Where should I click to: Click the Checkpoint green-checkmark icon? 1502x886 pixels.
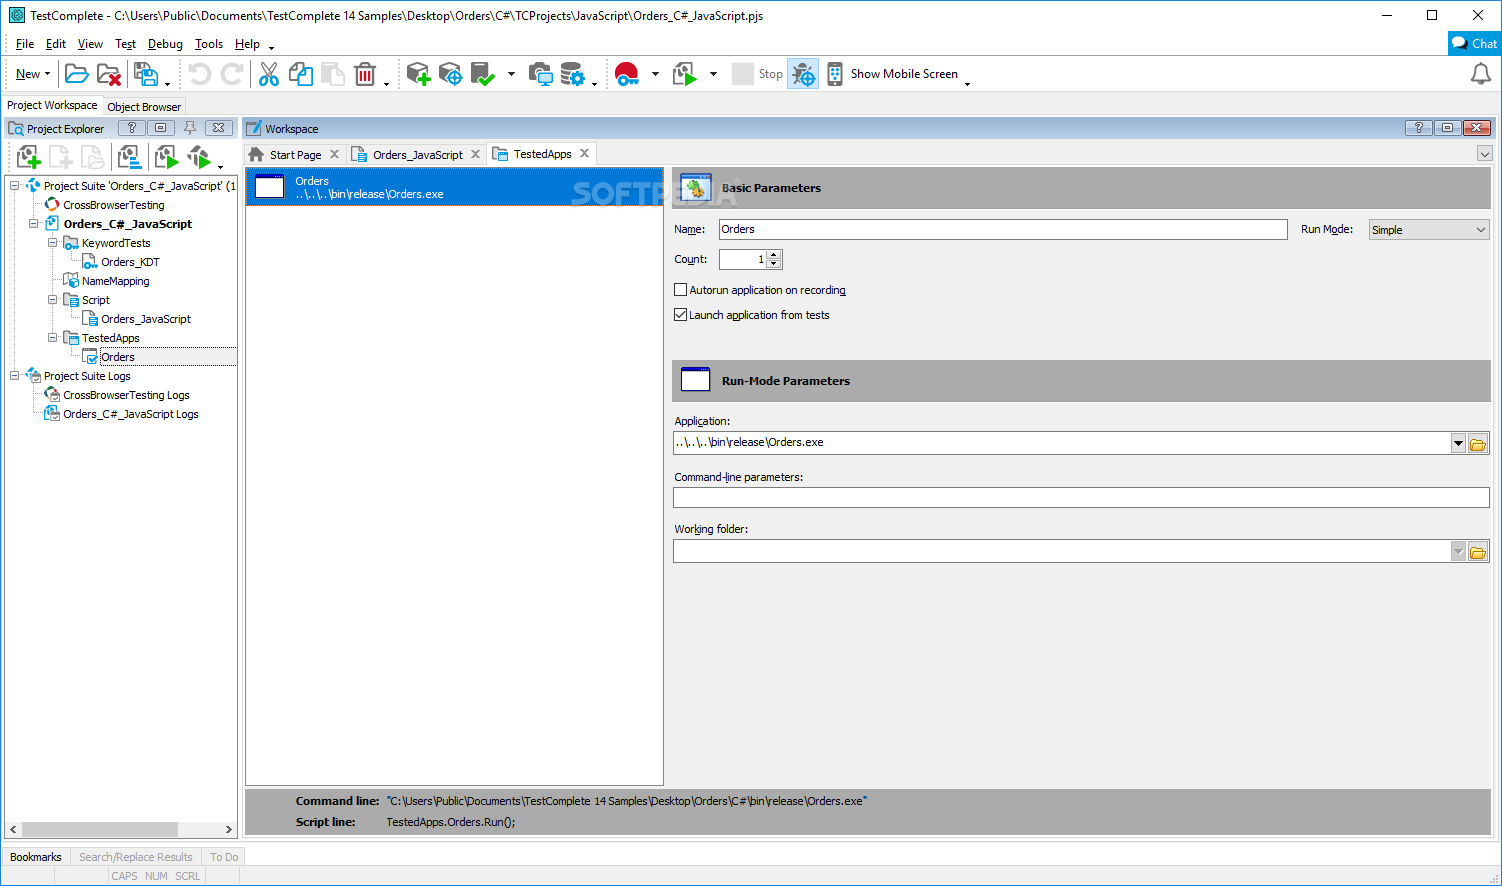(483, 74)
